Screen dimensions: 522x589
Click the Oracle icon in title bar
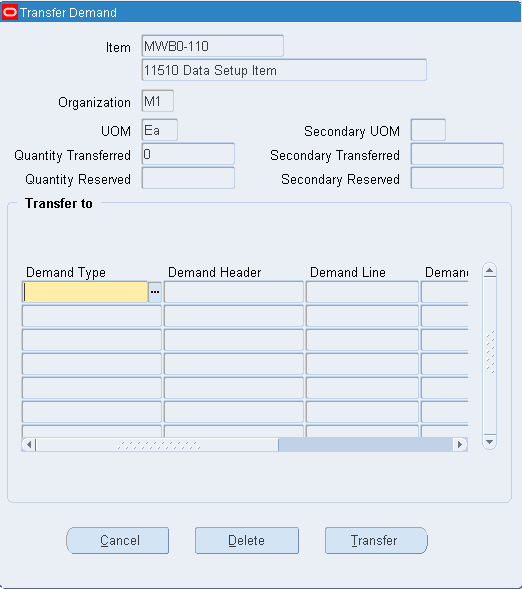tap(10, 12)
